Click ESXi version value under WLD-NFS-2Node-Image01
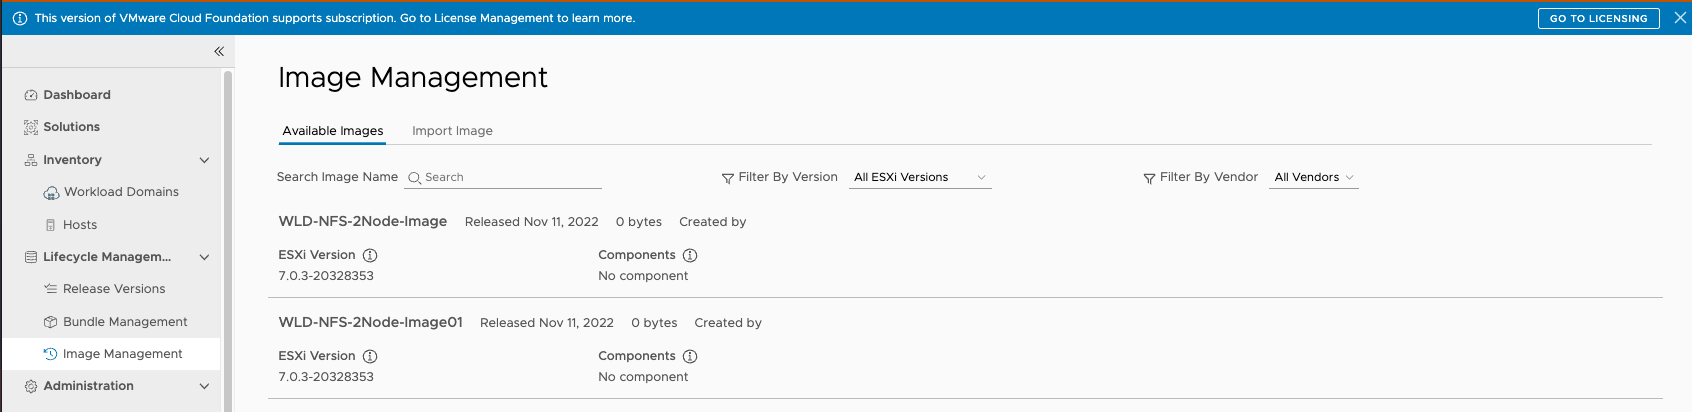The image size is (1692, 412). [326, 377]
